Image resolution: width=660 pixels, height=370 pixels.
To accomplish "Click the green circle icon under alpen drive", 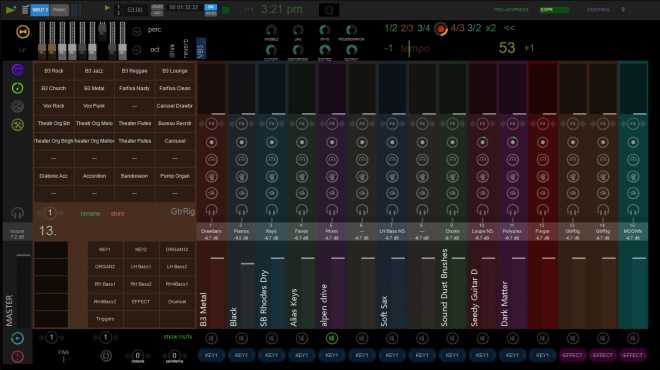I will (x=332, y=338).
